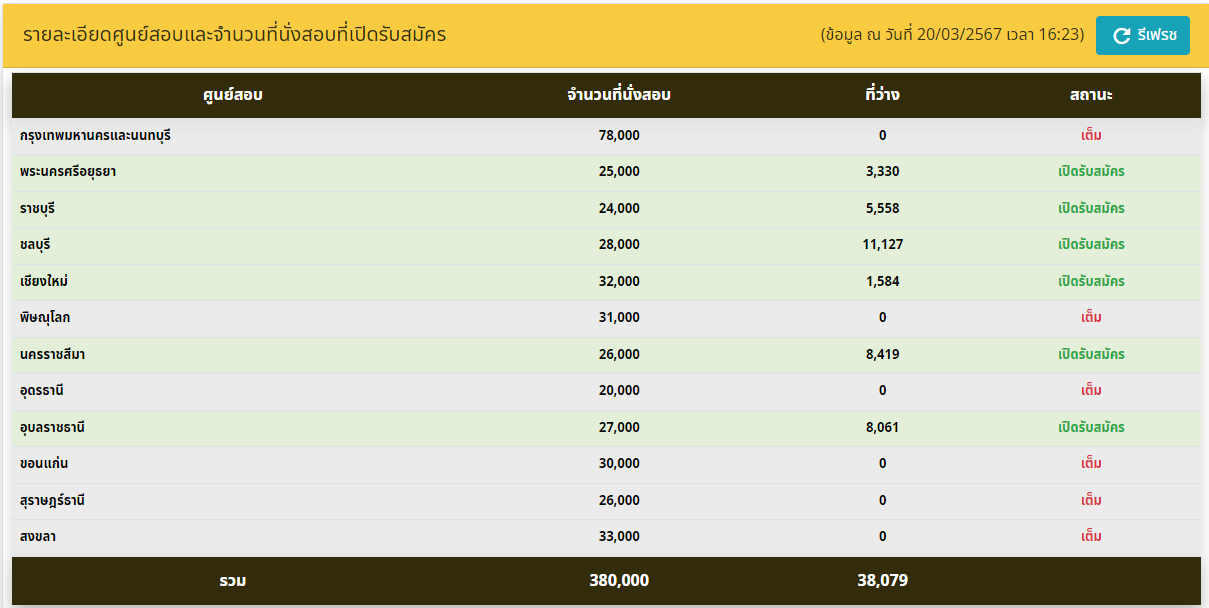This screenshot has width=1209, height=608.
Task: Click the 8,419 vacancy value
Action: click(883, 354)
